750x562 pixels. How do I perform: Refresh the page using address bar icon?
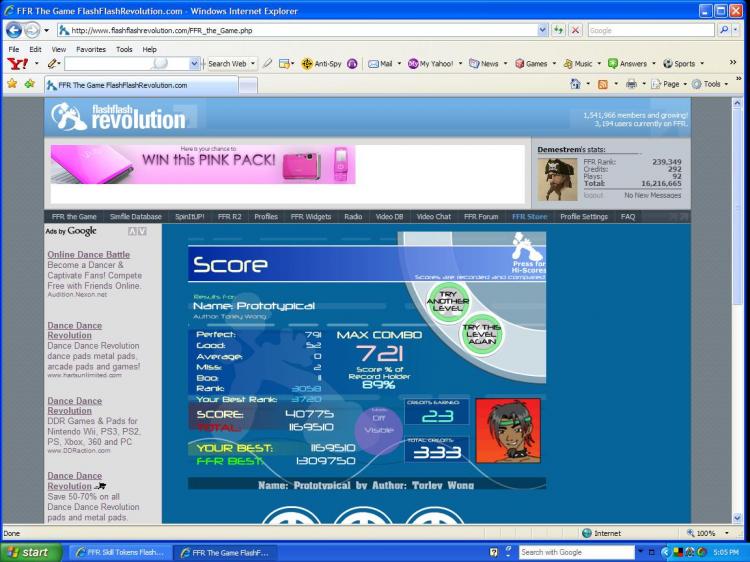pos(558,30)
